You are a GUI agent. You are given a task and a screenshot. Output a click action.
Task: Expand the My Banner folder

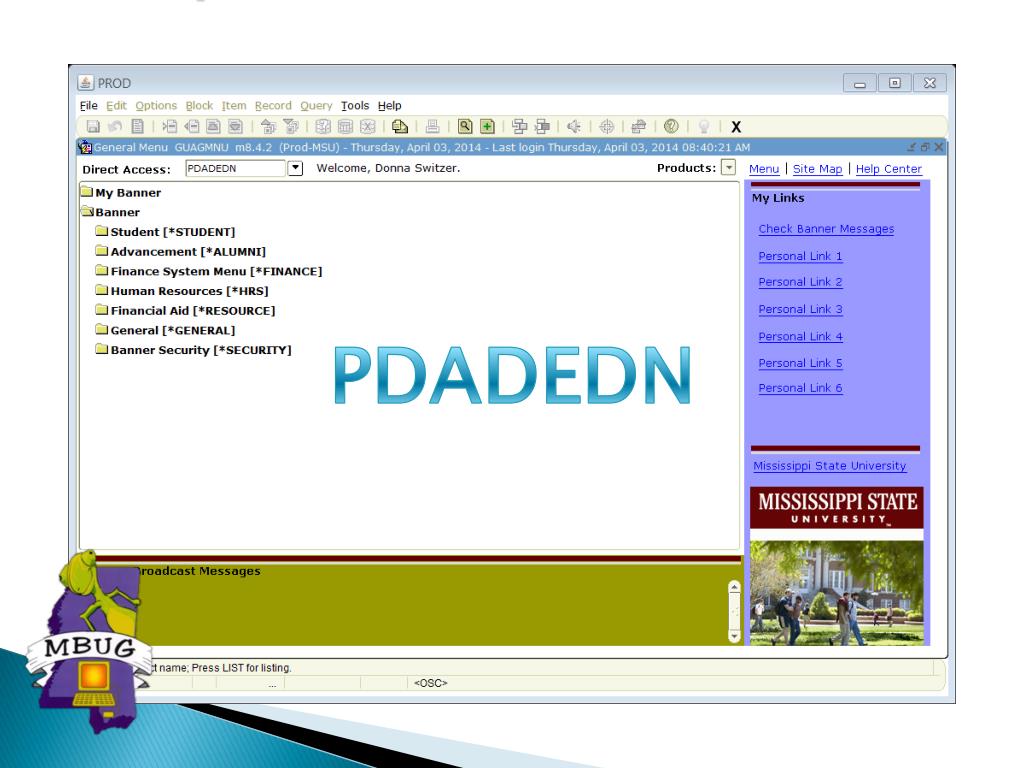(86, 193)
